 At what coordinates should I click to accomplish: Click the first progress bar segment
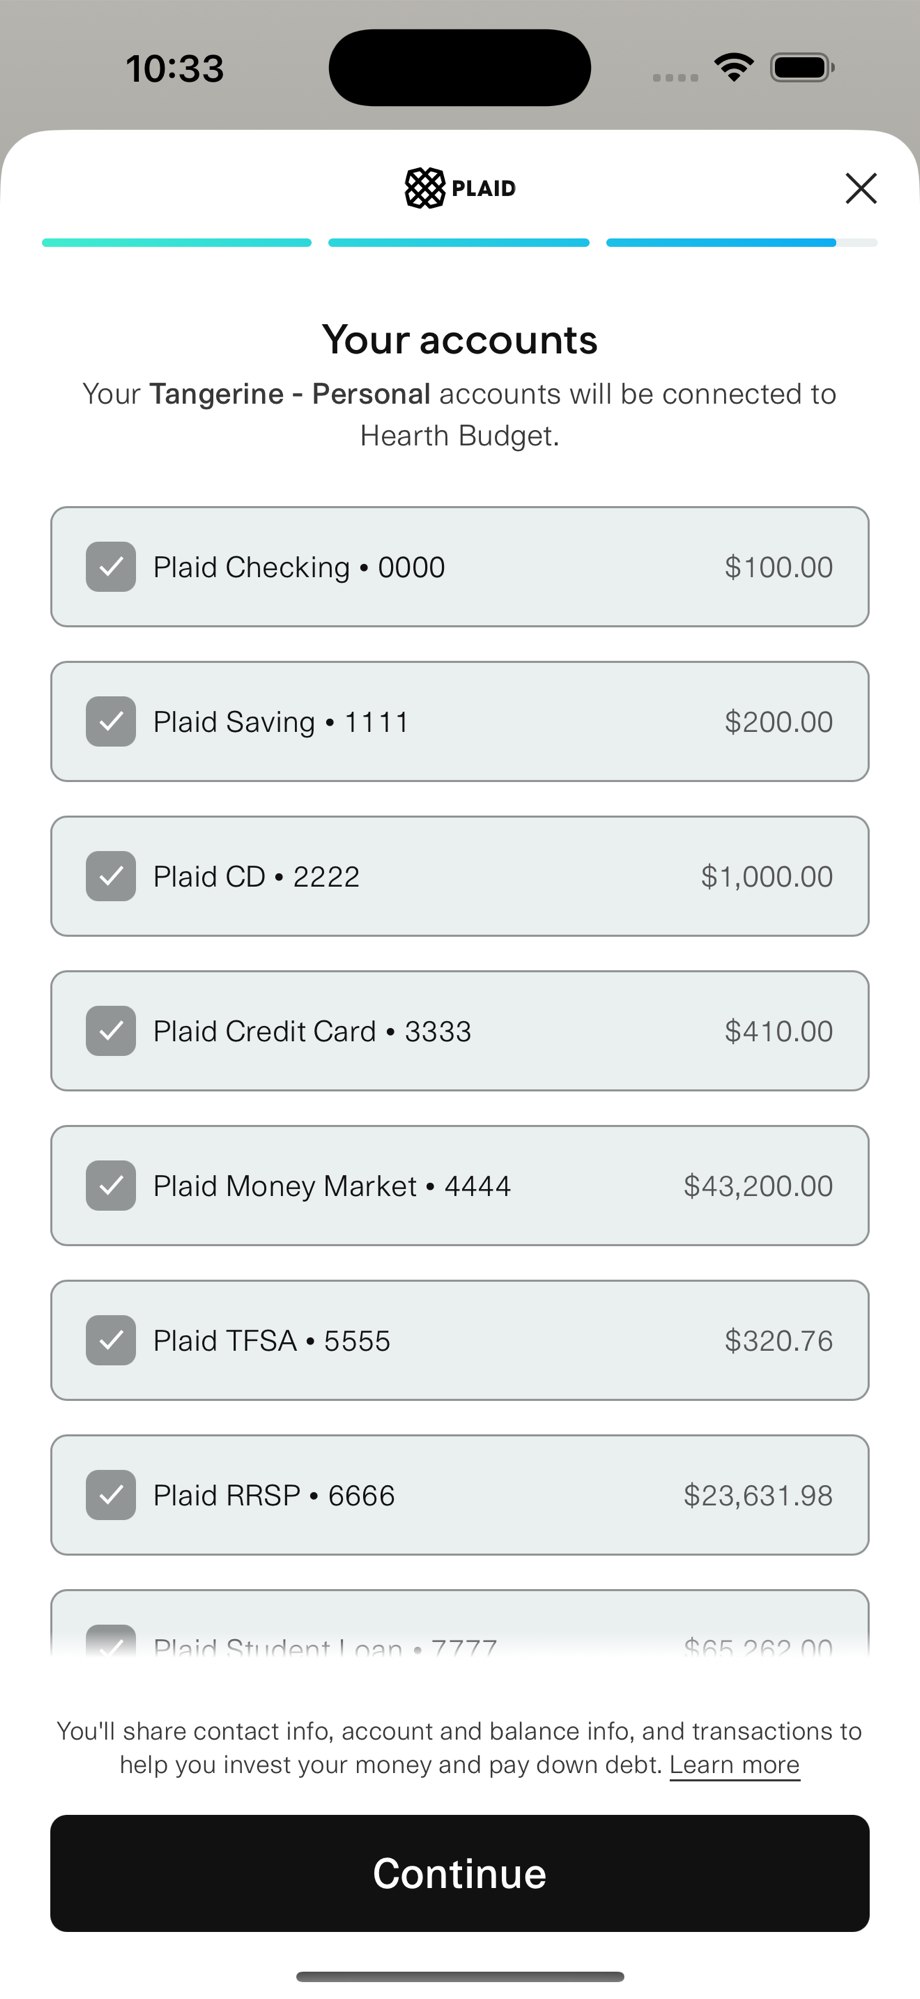click(x=177, y=243)
